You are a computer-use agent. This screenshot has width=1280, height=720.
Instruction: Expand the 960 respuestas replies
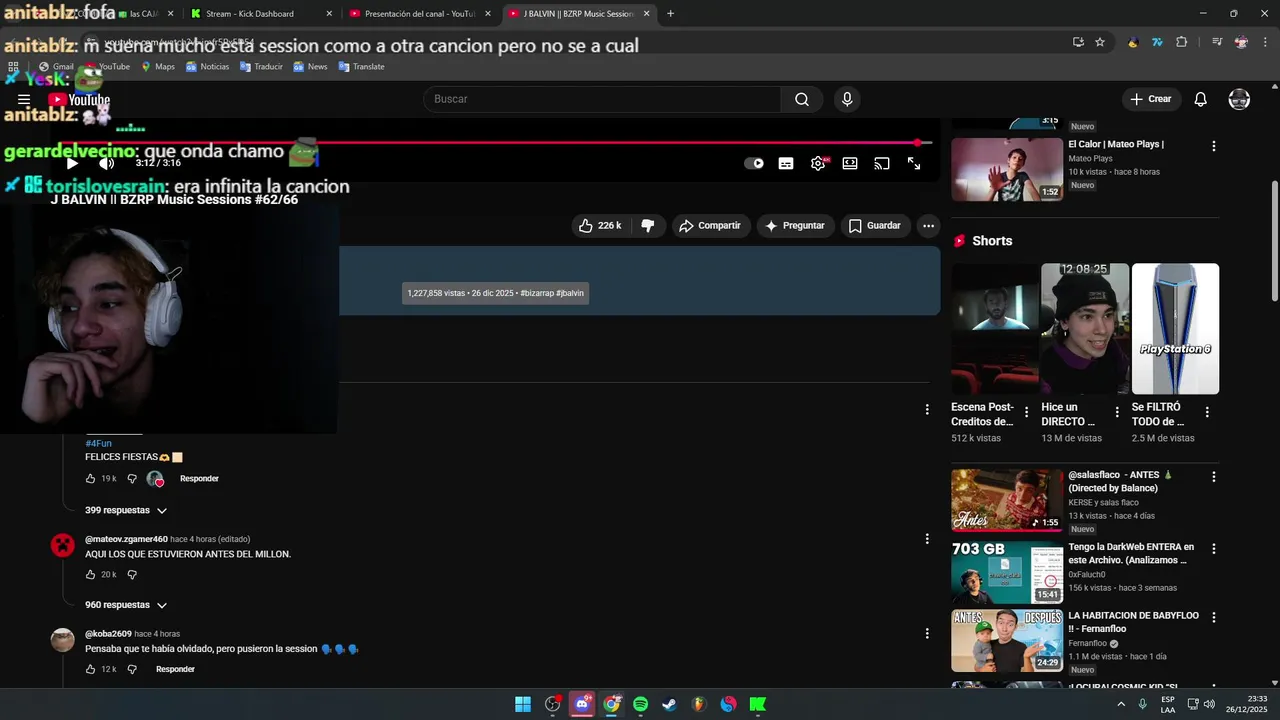126,605
